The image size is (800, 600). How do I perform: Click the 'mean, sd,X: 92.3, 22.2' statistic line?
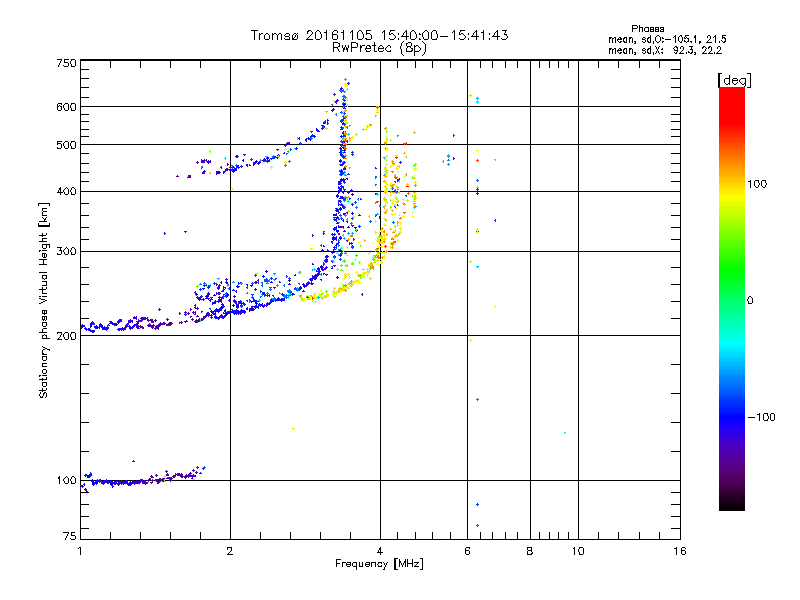665,50
